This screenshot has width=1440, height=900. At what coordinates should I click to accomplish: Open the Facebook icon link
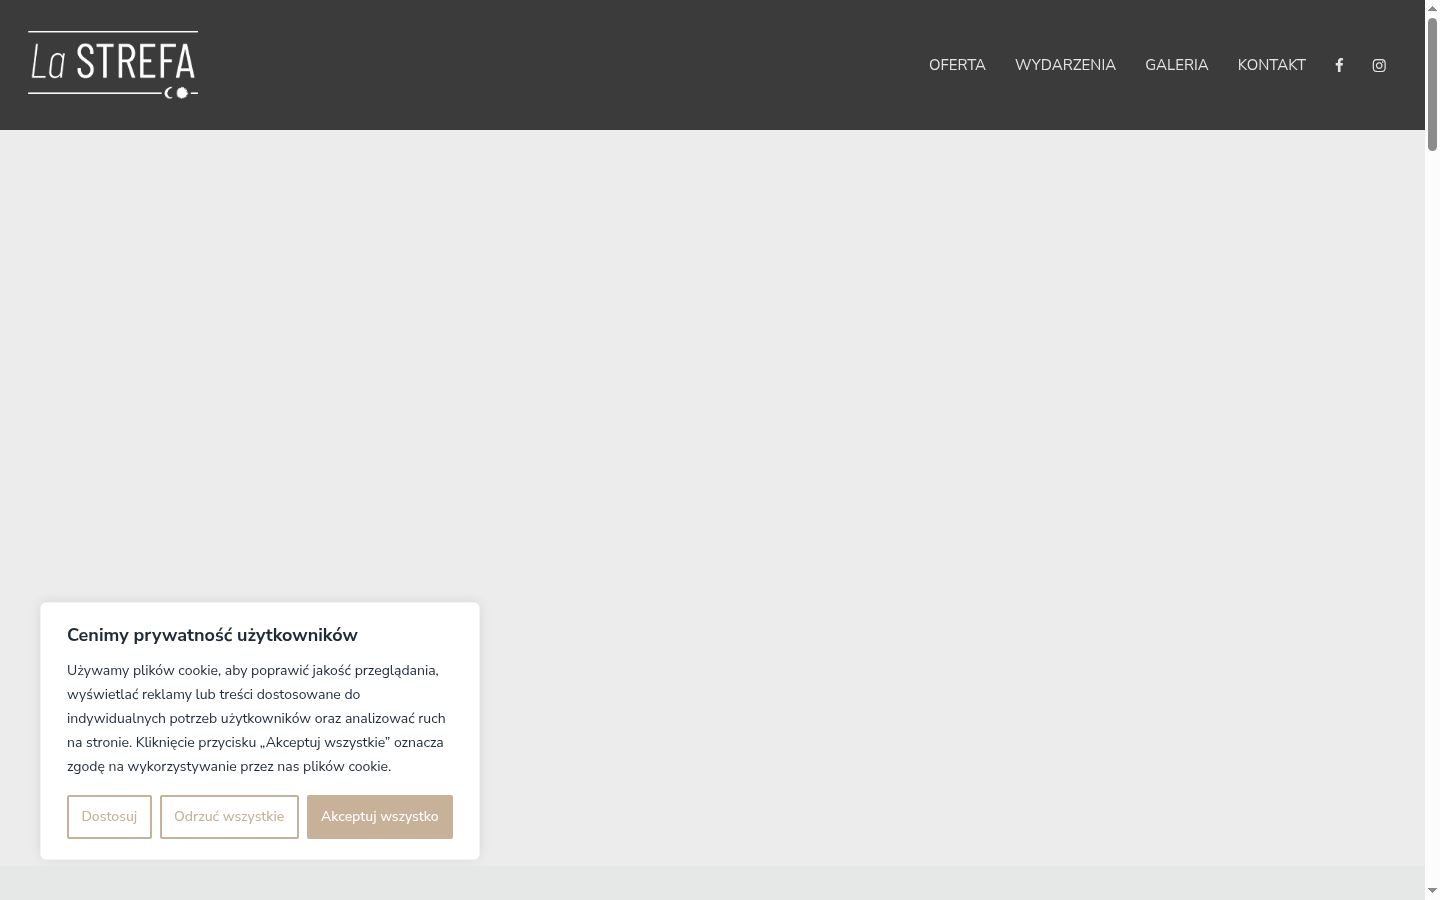tap(1339, 65)
